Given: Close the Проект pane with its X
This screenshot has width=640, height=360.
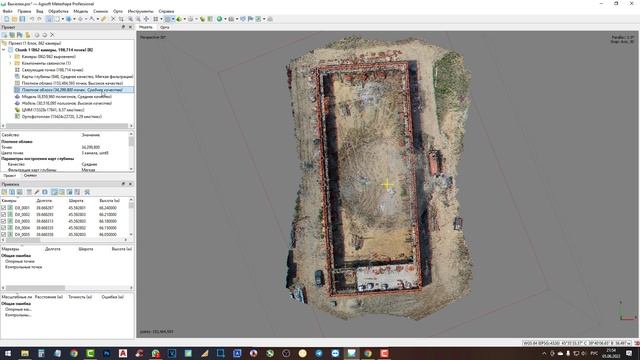Looking at the screenshot, I should (130, 27).
